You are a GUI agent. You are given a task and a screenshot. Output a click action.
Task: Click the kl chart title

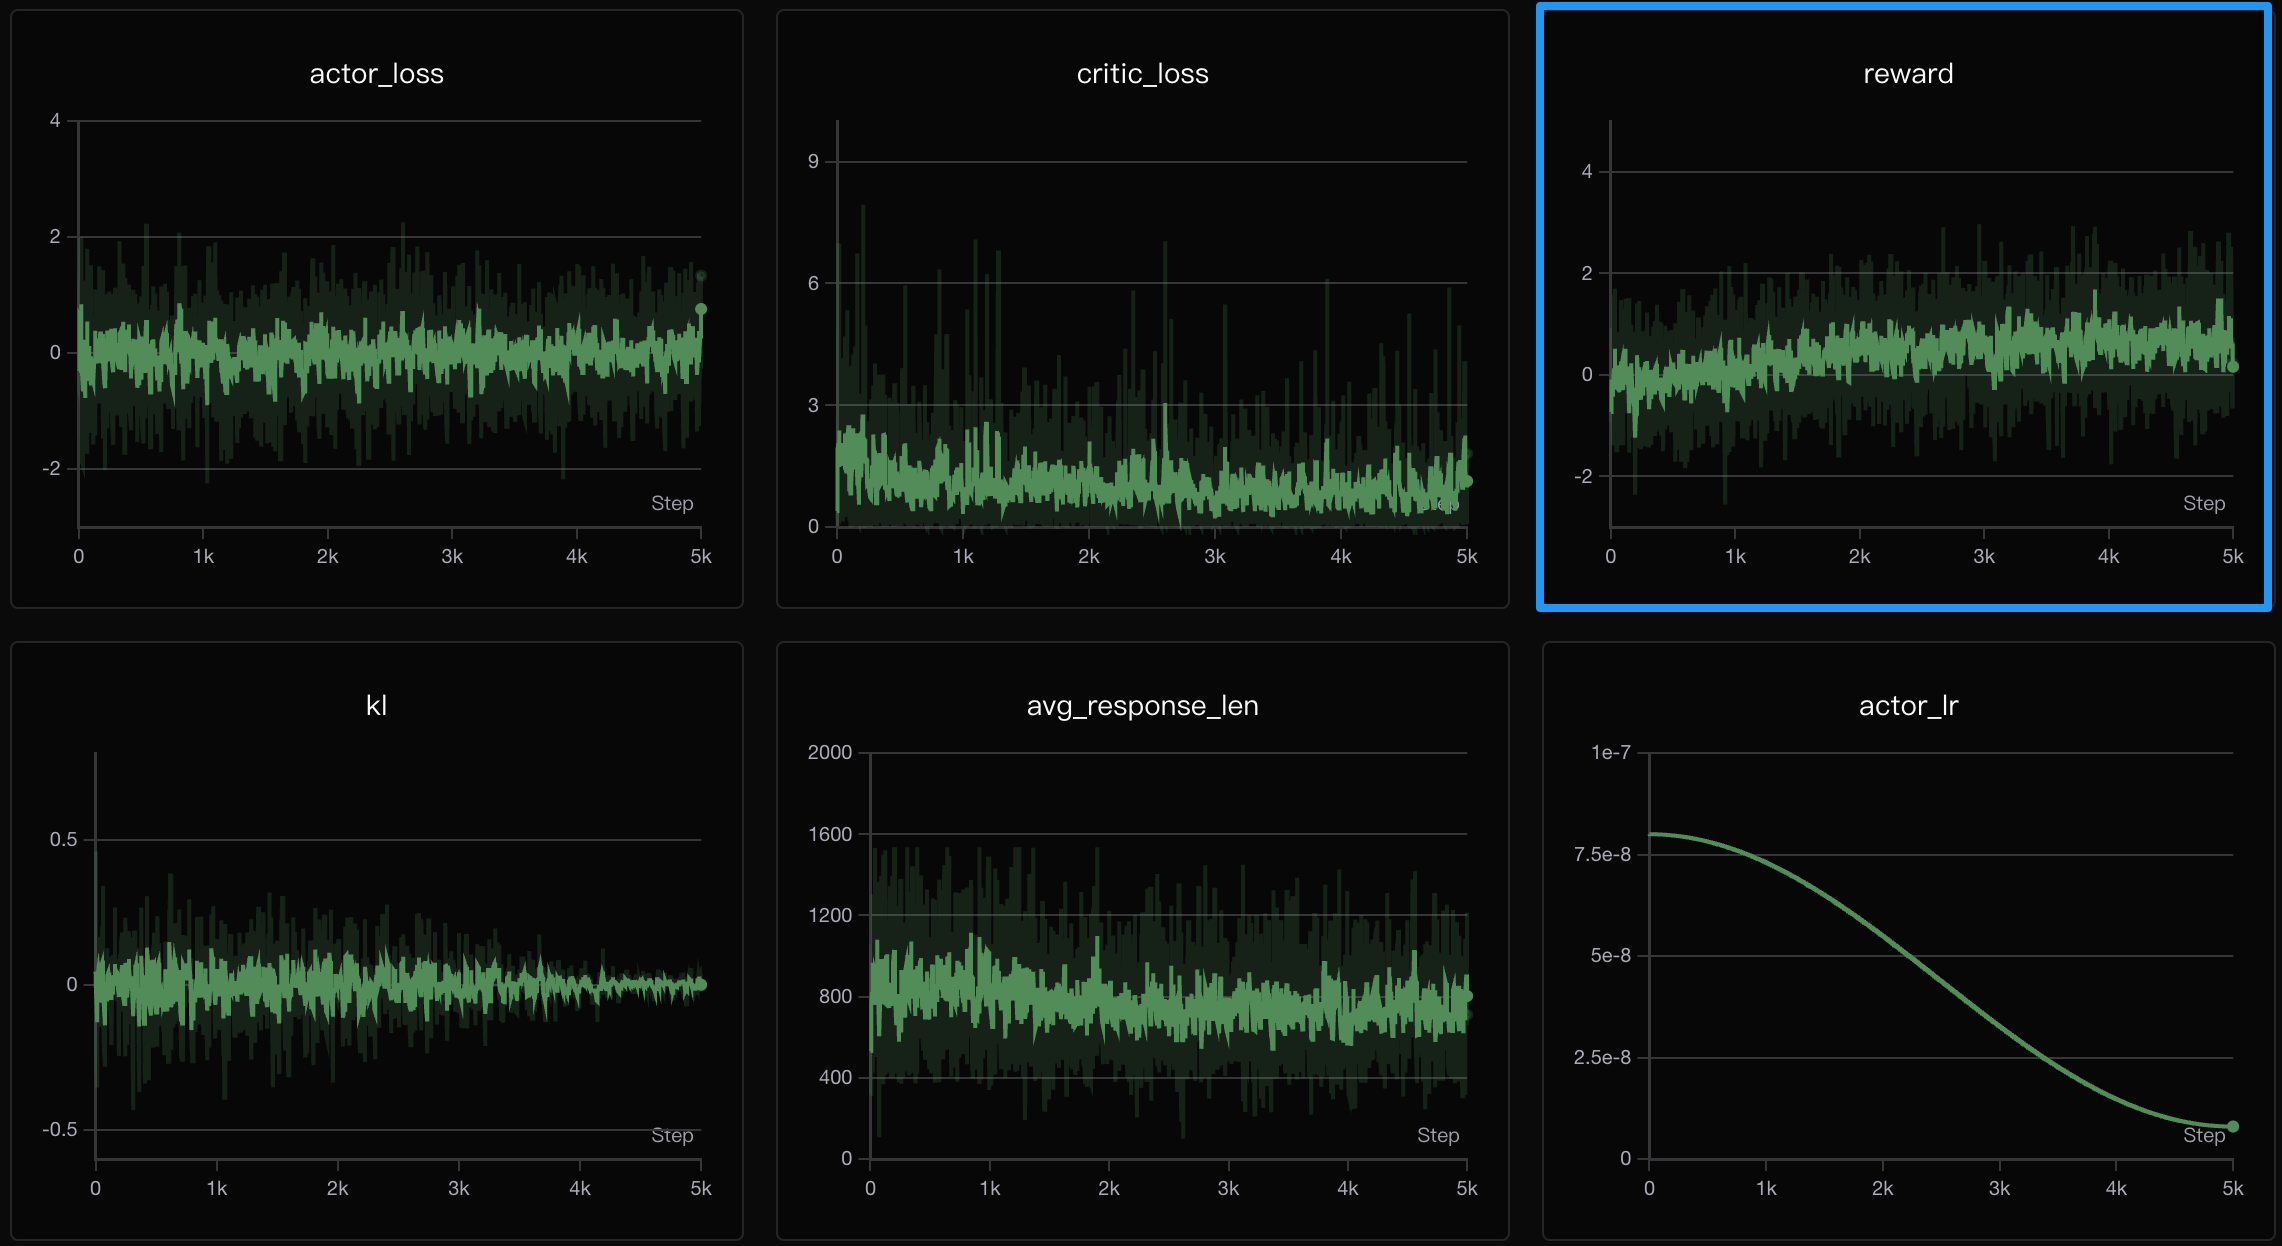[376, 706]
